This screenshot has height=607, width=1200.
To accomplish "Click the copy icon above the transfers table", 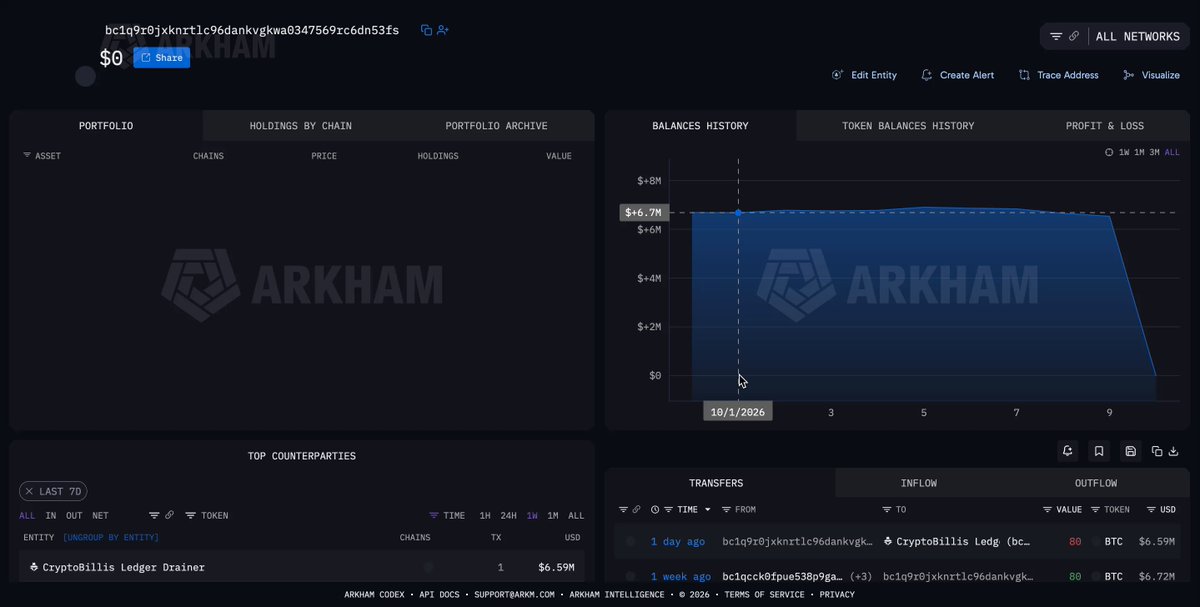I will tap(1157, 451).
